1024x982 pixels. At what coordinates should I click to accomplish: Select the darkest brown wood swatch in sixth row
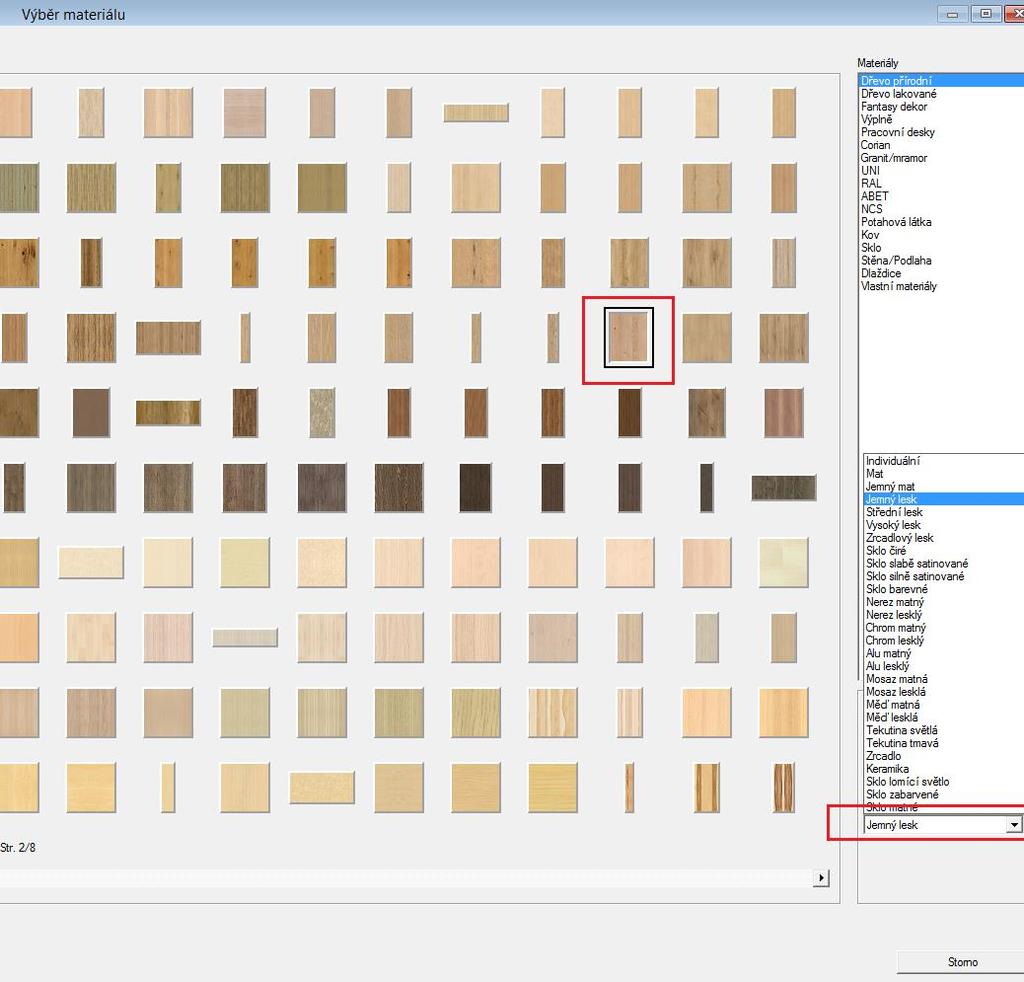point(475,488)
